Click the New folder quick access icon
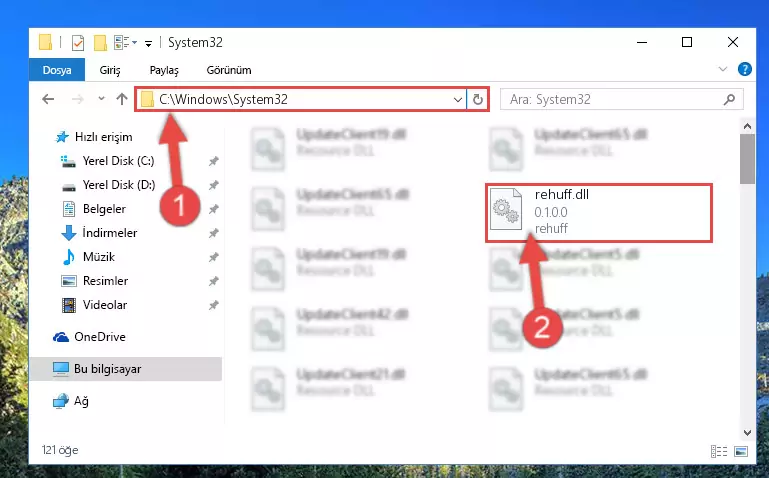 pos(100,43)
